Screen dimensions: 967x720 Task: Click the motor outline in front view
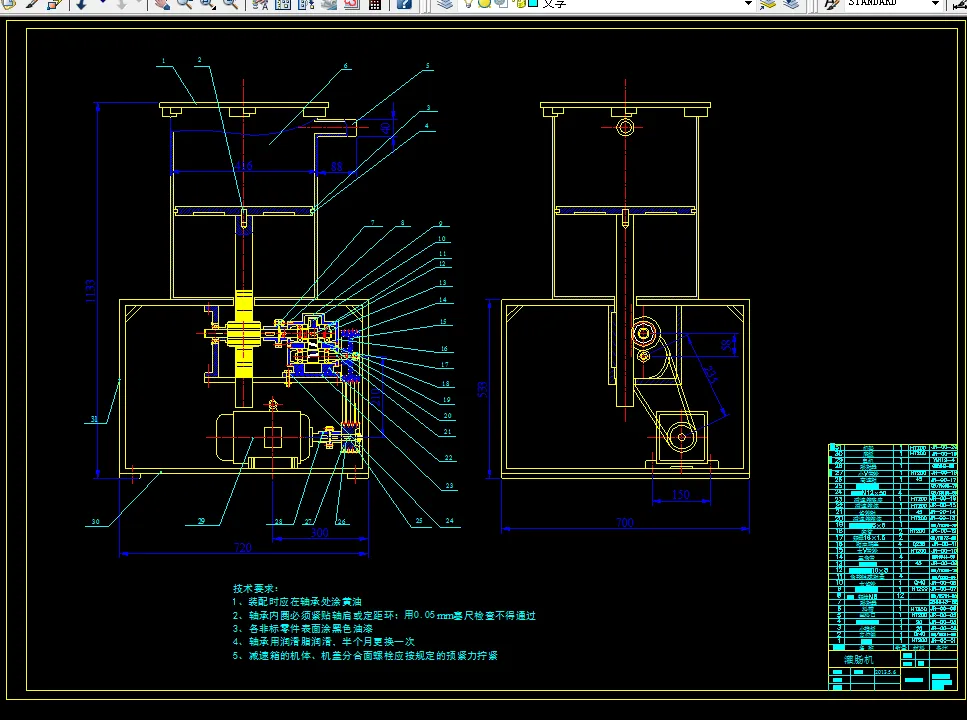click(263, 437)
